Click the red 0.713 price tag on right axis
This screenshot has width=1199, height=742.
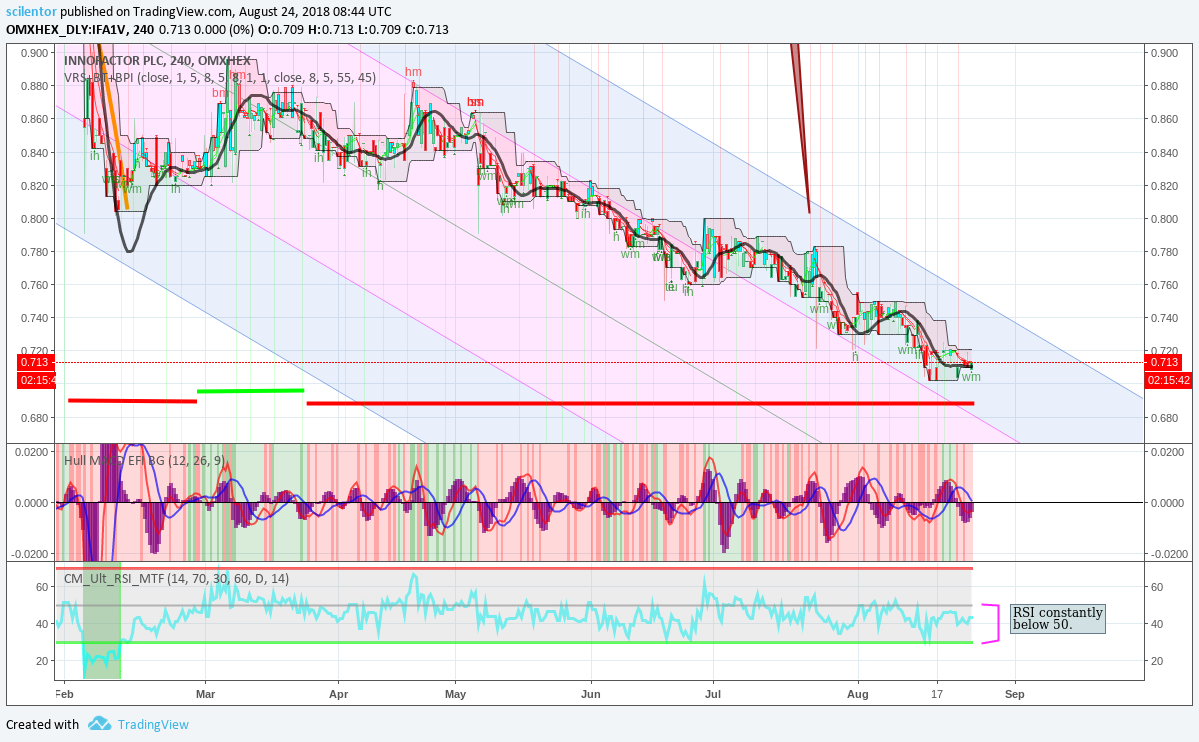point(1164,363)
